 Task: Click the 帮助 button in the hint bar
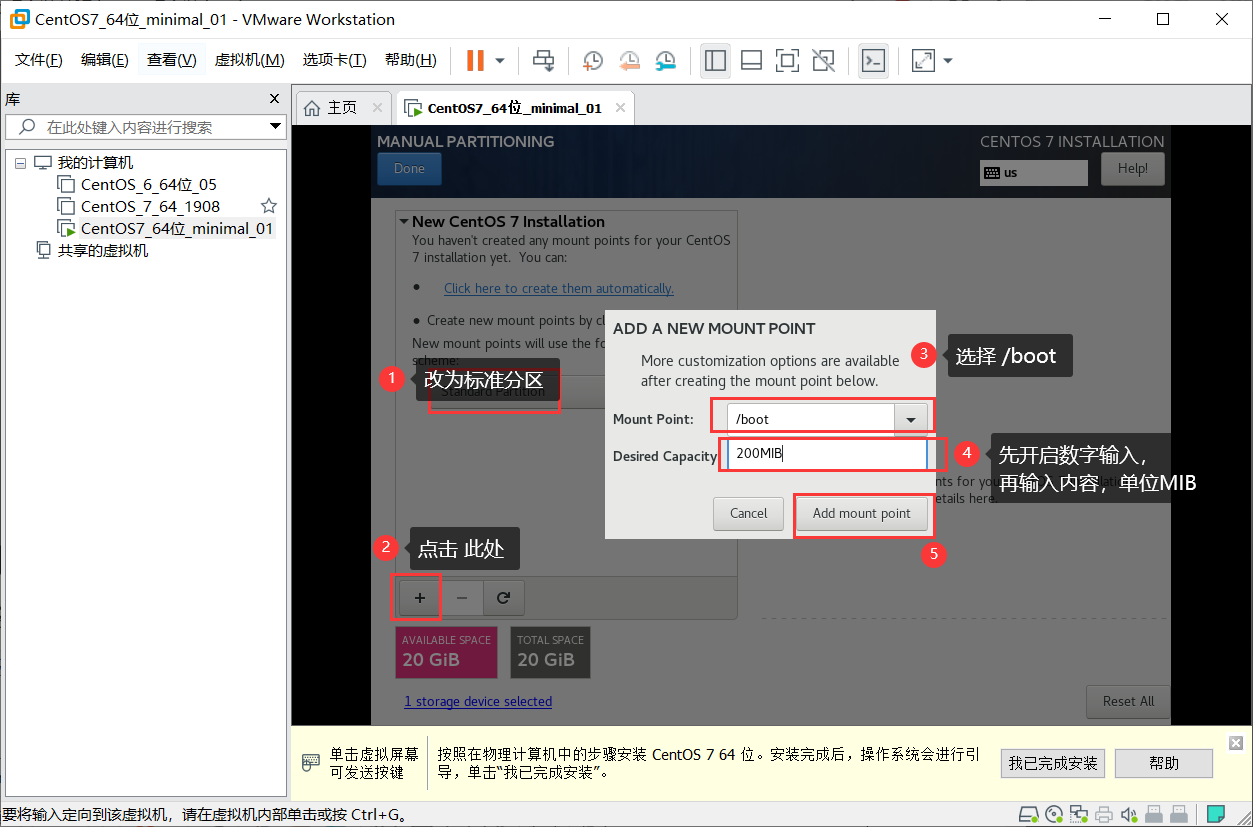point(1164,763)
